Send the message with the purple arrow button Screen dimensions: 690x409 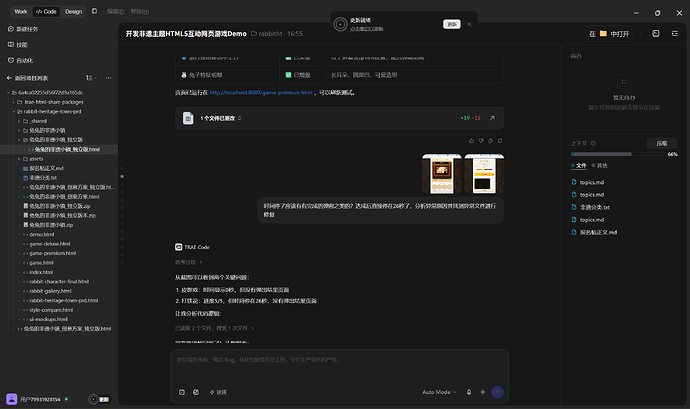(497, 392)
